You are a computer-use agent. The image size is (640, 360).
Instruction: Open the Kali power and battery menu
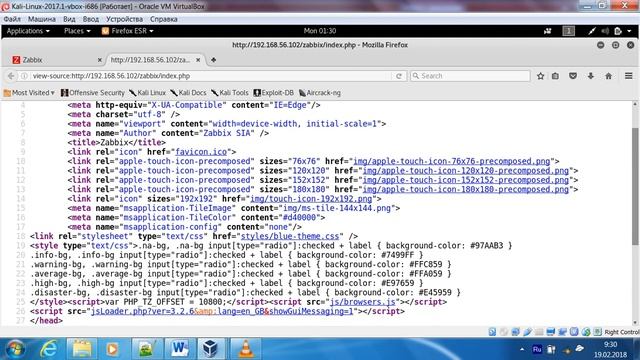click(622, 31)
